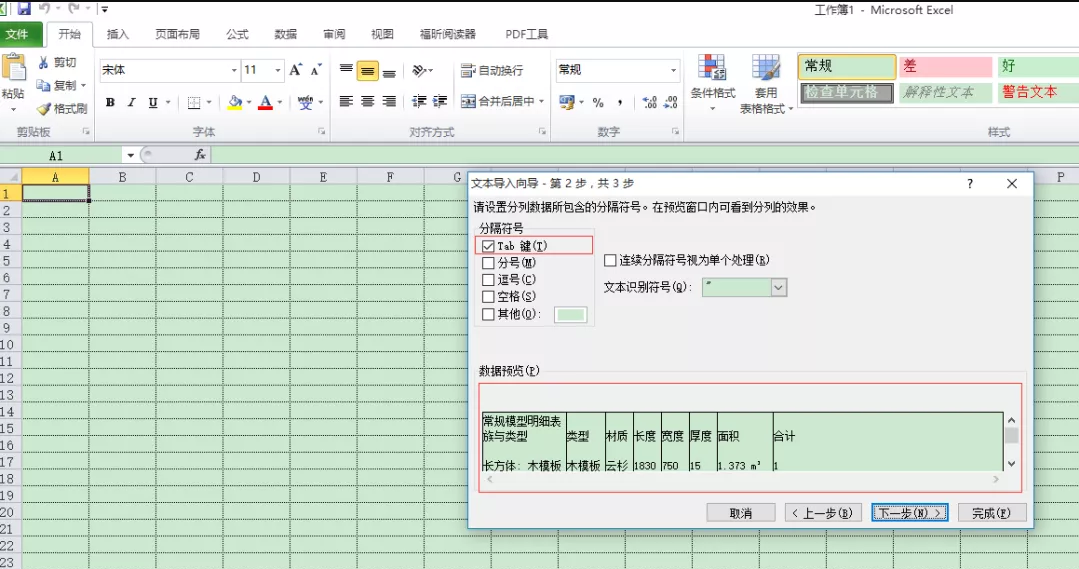Click the Undo arrow in quick access toolbar
This screenshot has width=1079, height=569.
click(x=45, y=8)
